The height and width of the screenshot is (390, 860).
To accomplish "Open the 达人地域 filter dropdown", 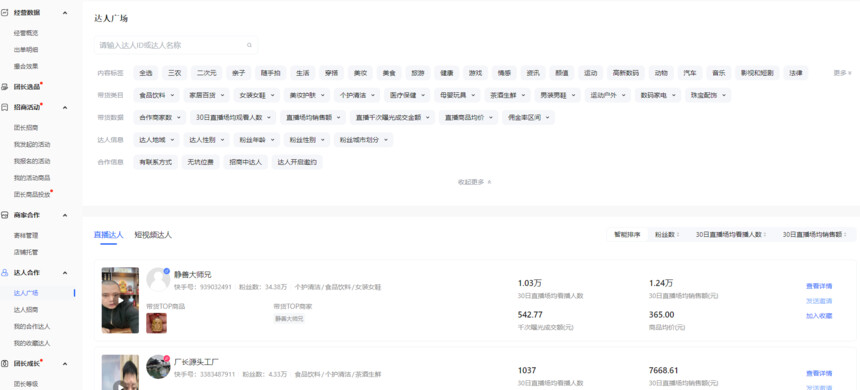I will 156,140.
